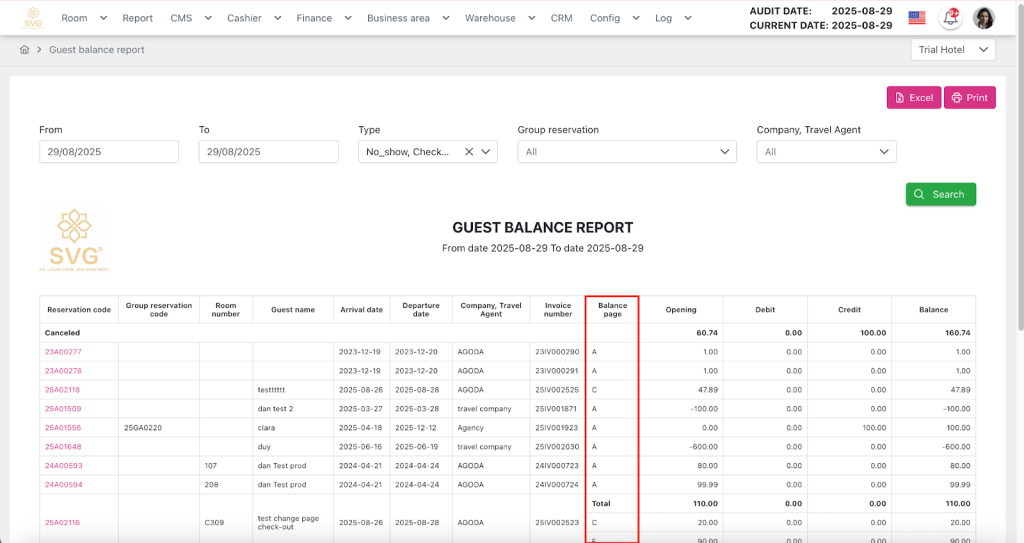Image resolution: width=1024 pixels, height=543 pixels.
Task: Click the home breadcrumb icon
Action: click(x=24, y=50)
